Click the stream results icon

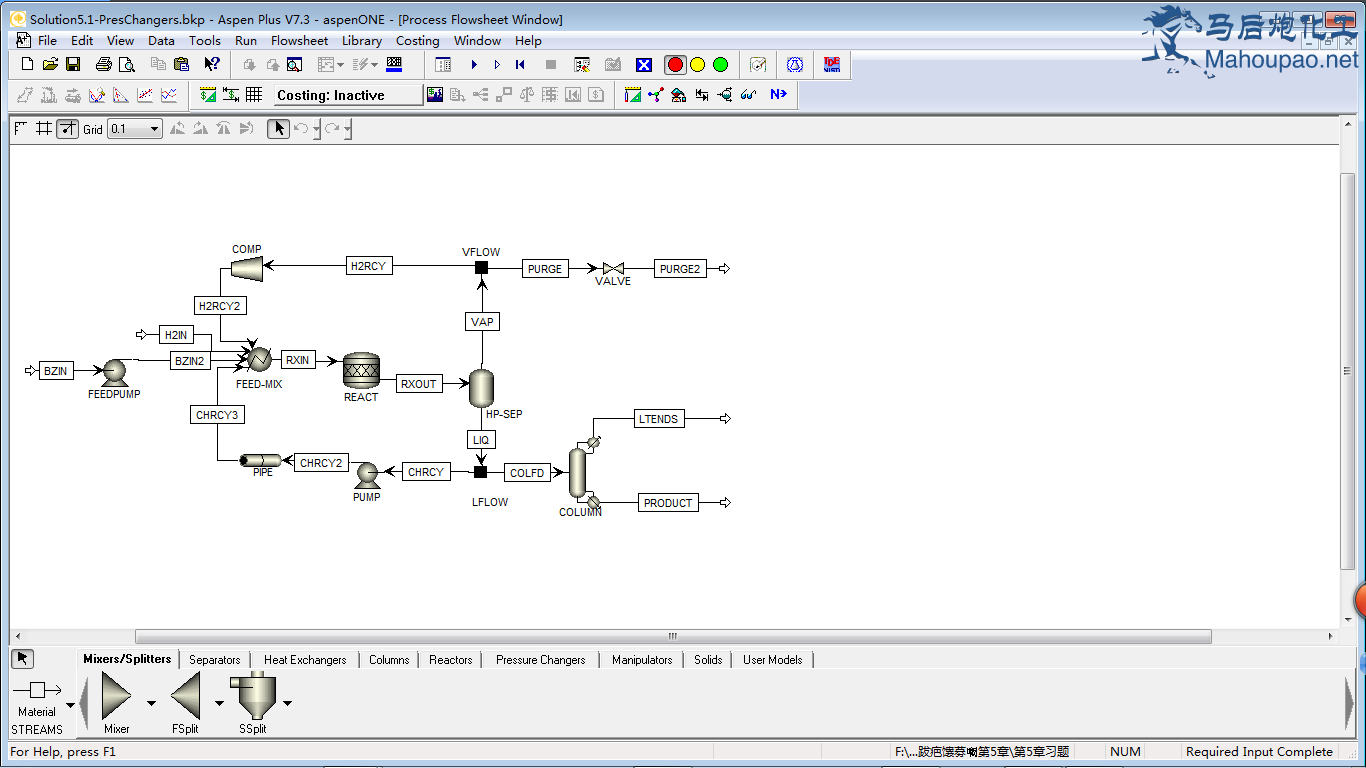pyautogui.click(x=702, y=95)
